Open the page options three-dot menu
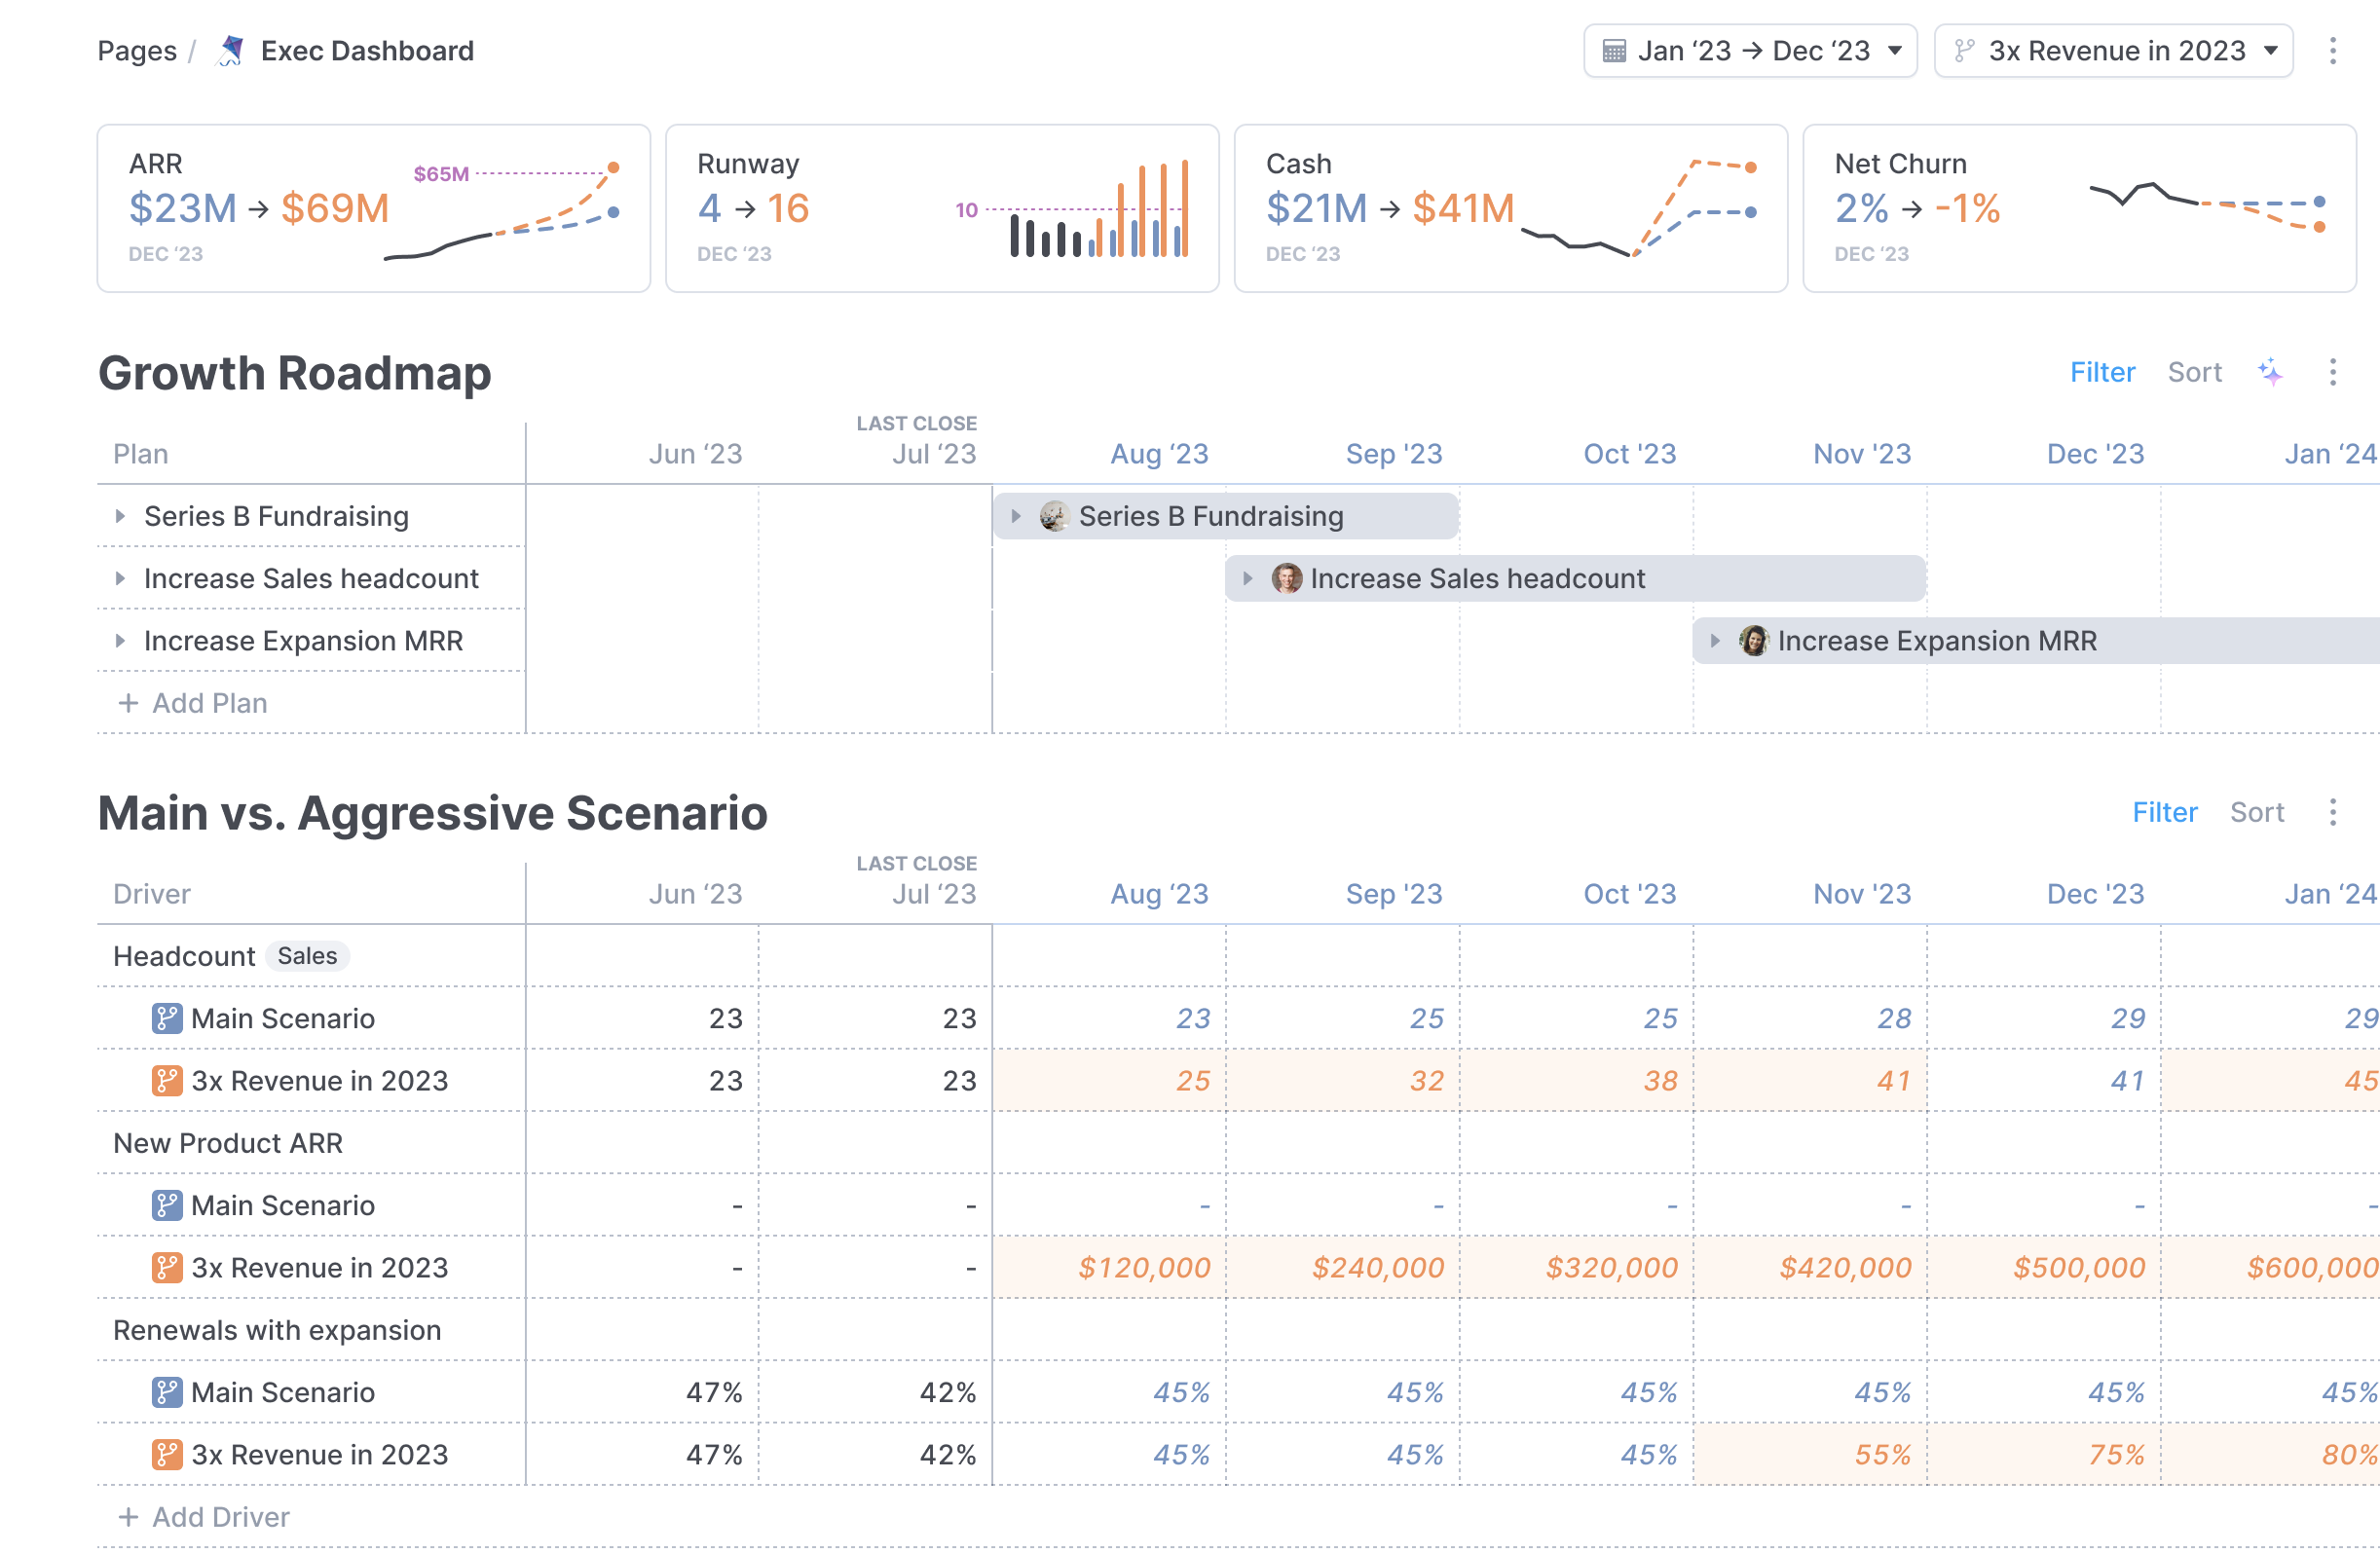2380x1554 pixels. point(2332,51)
